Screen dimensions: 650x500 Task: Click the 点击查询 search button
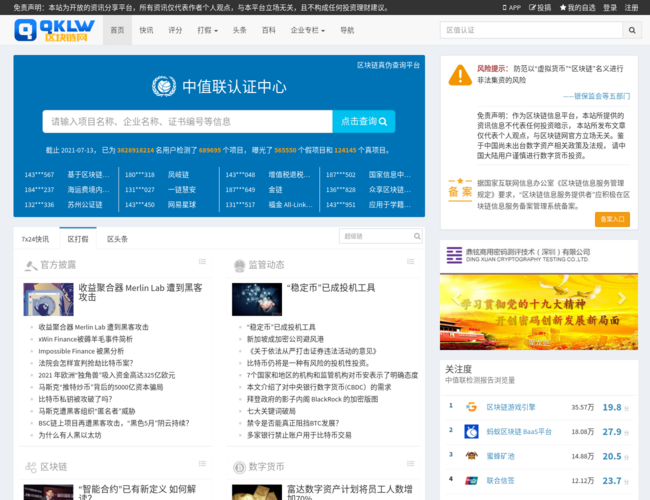364,121
